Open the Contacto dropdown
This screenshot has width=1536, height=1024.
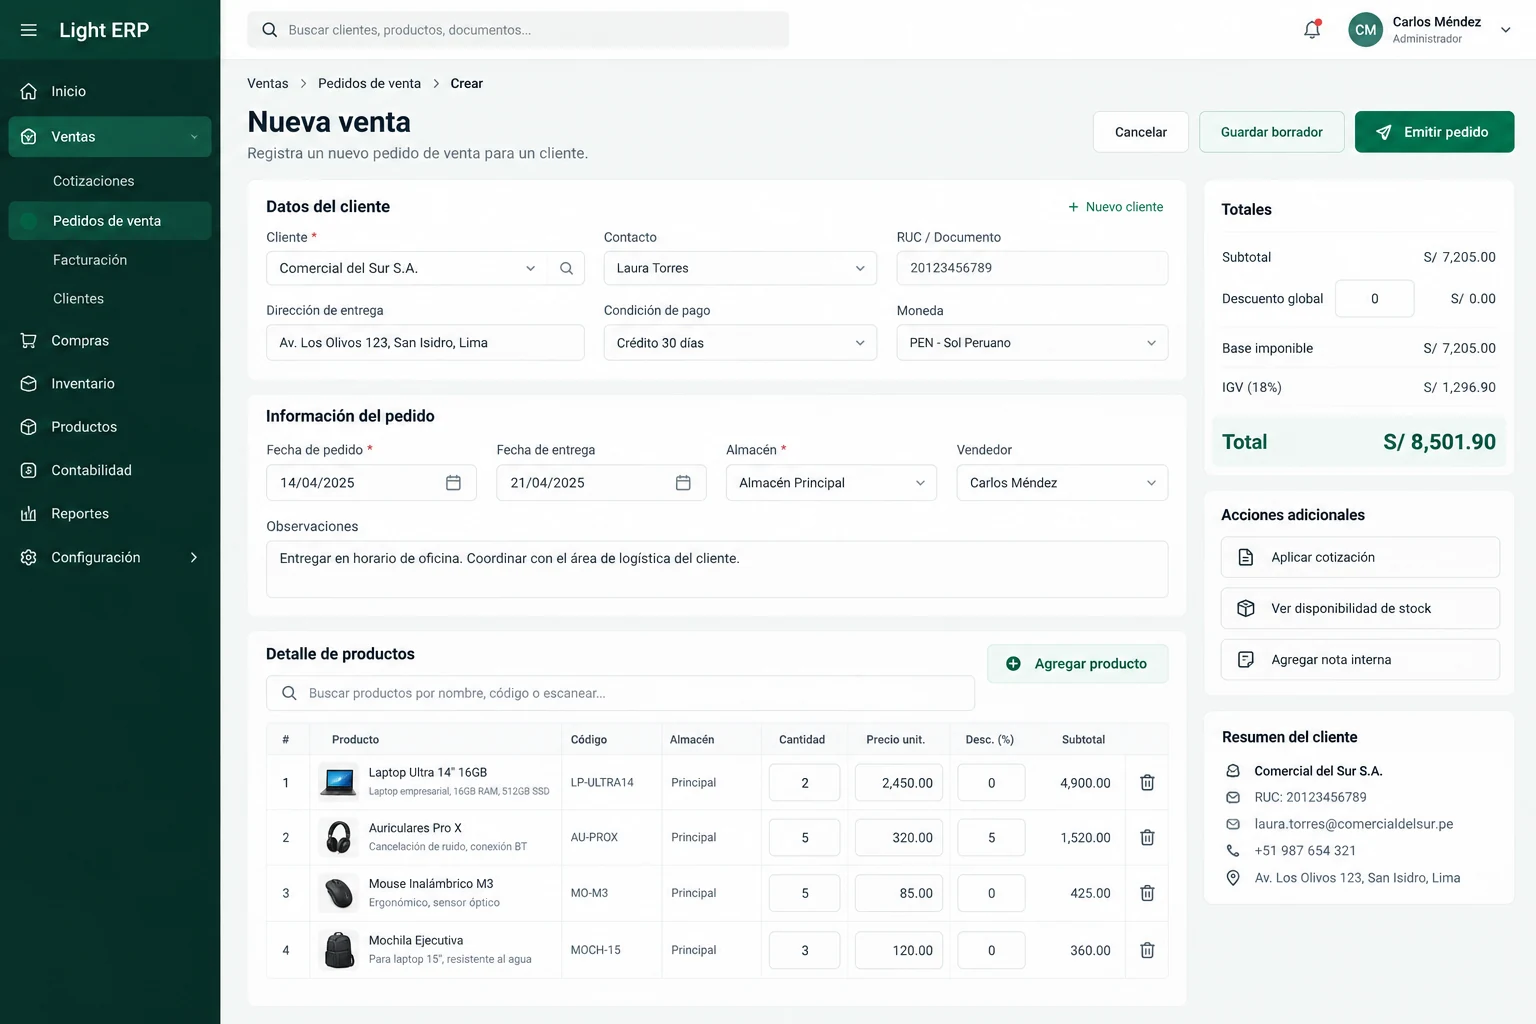tap(740, 268)
